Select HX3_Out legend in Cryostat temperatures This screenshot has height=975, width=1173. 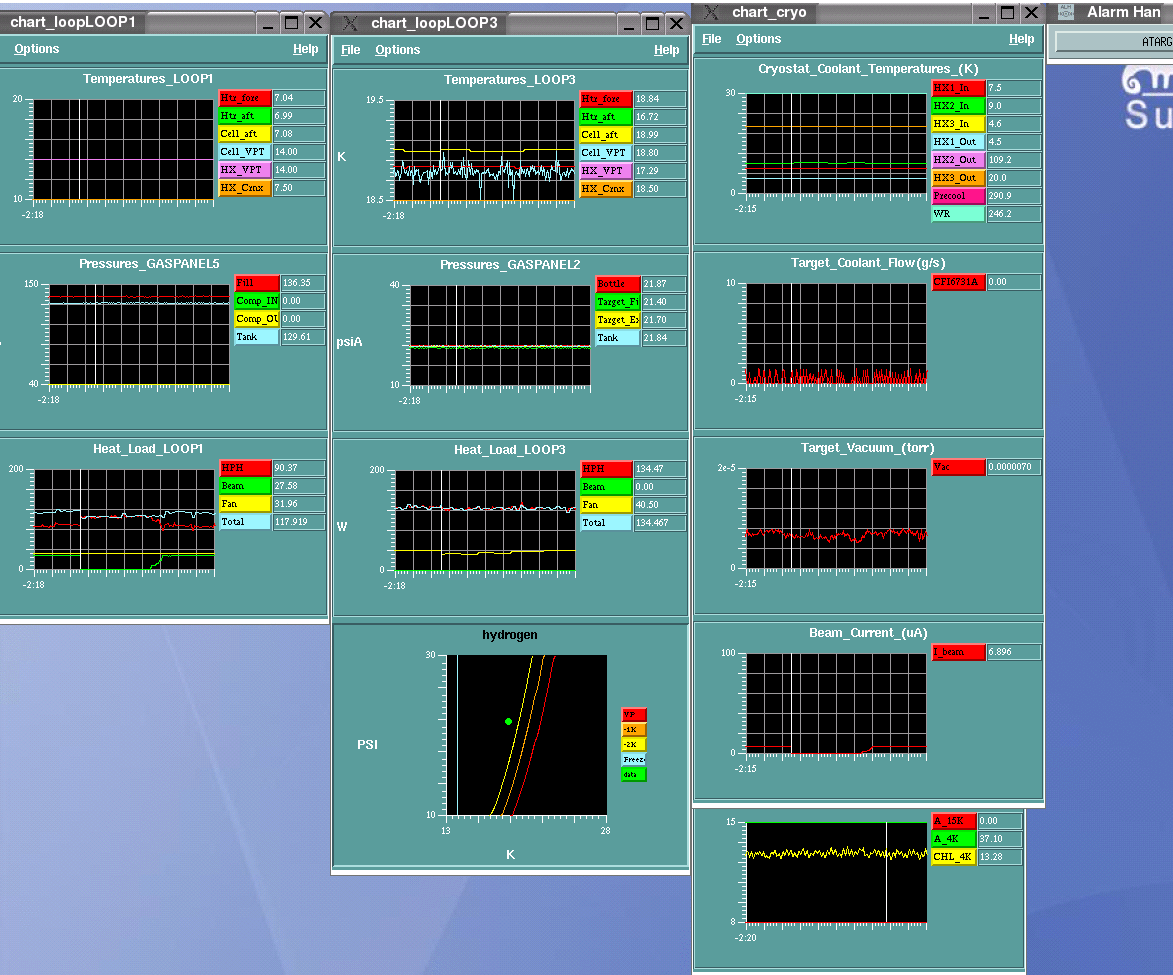tap(958, 177)
